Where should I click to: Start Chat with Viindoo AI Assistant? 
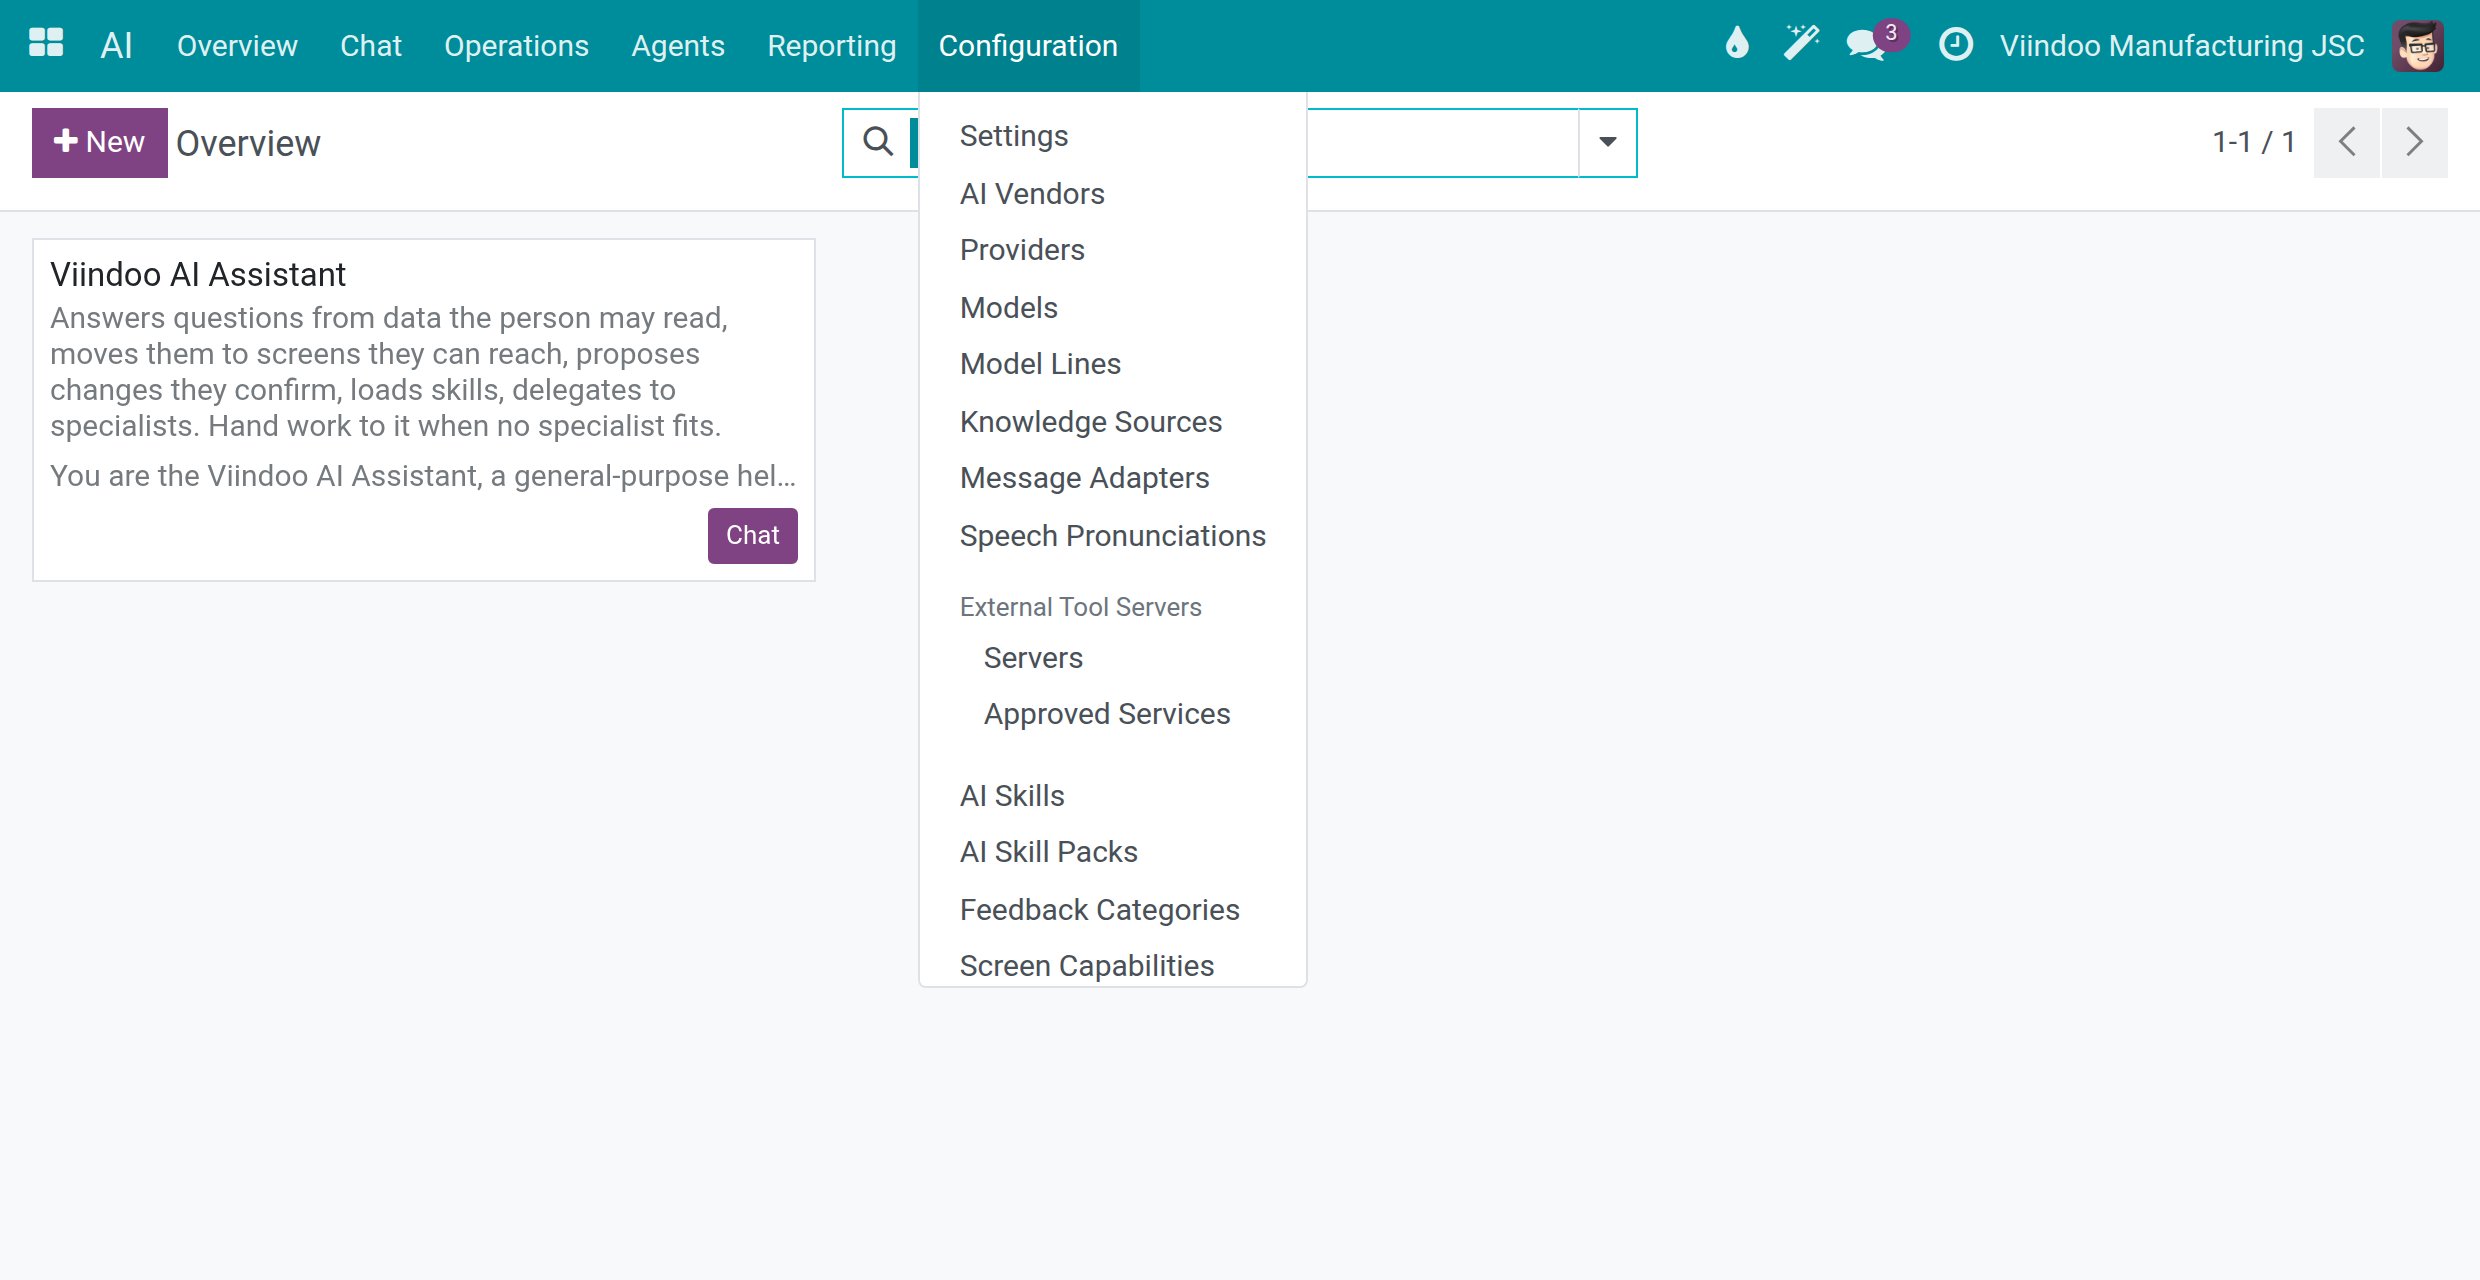pos(752,535)
